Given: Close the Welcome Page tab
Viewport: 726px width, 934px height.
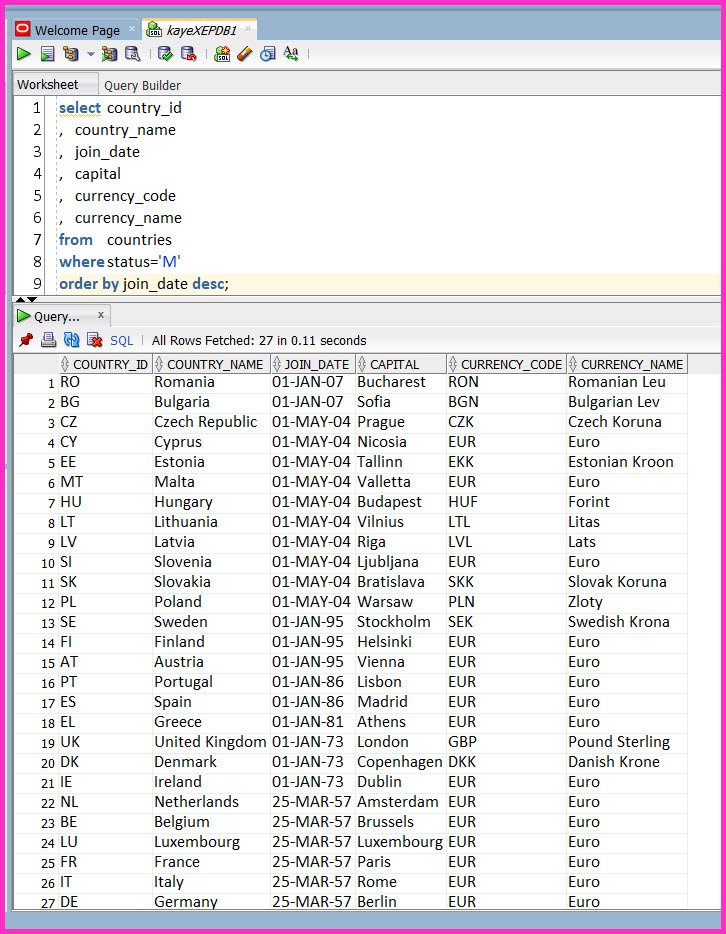Looking at the screenshot, I should click(132, 28).
